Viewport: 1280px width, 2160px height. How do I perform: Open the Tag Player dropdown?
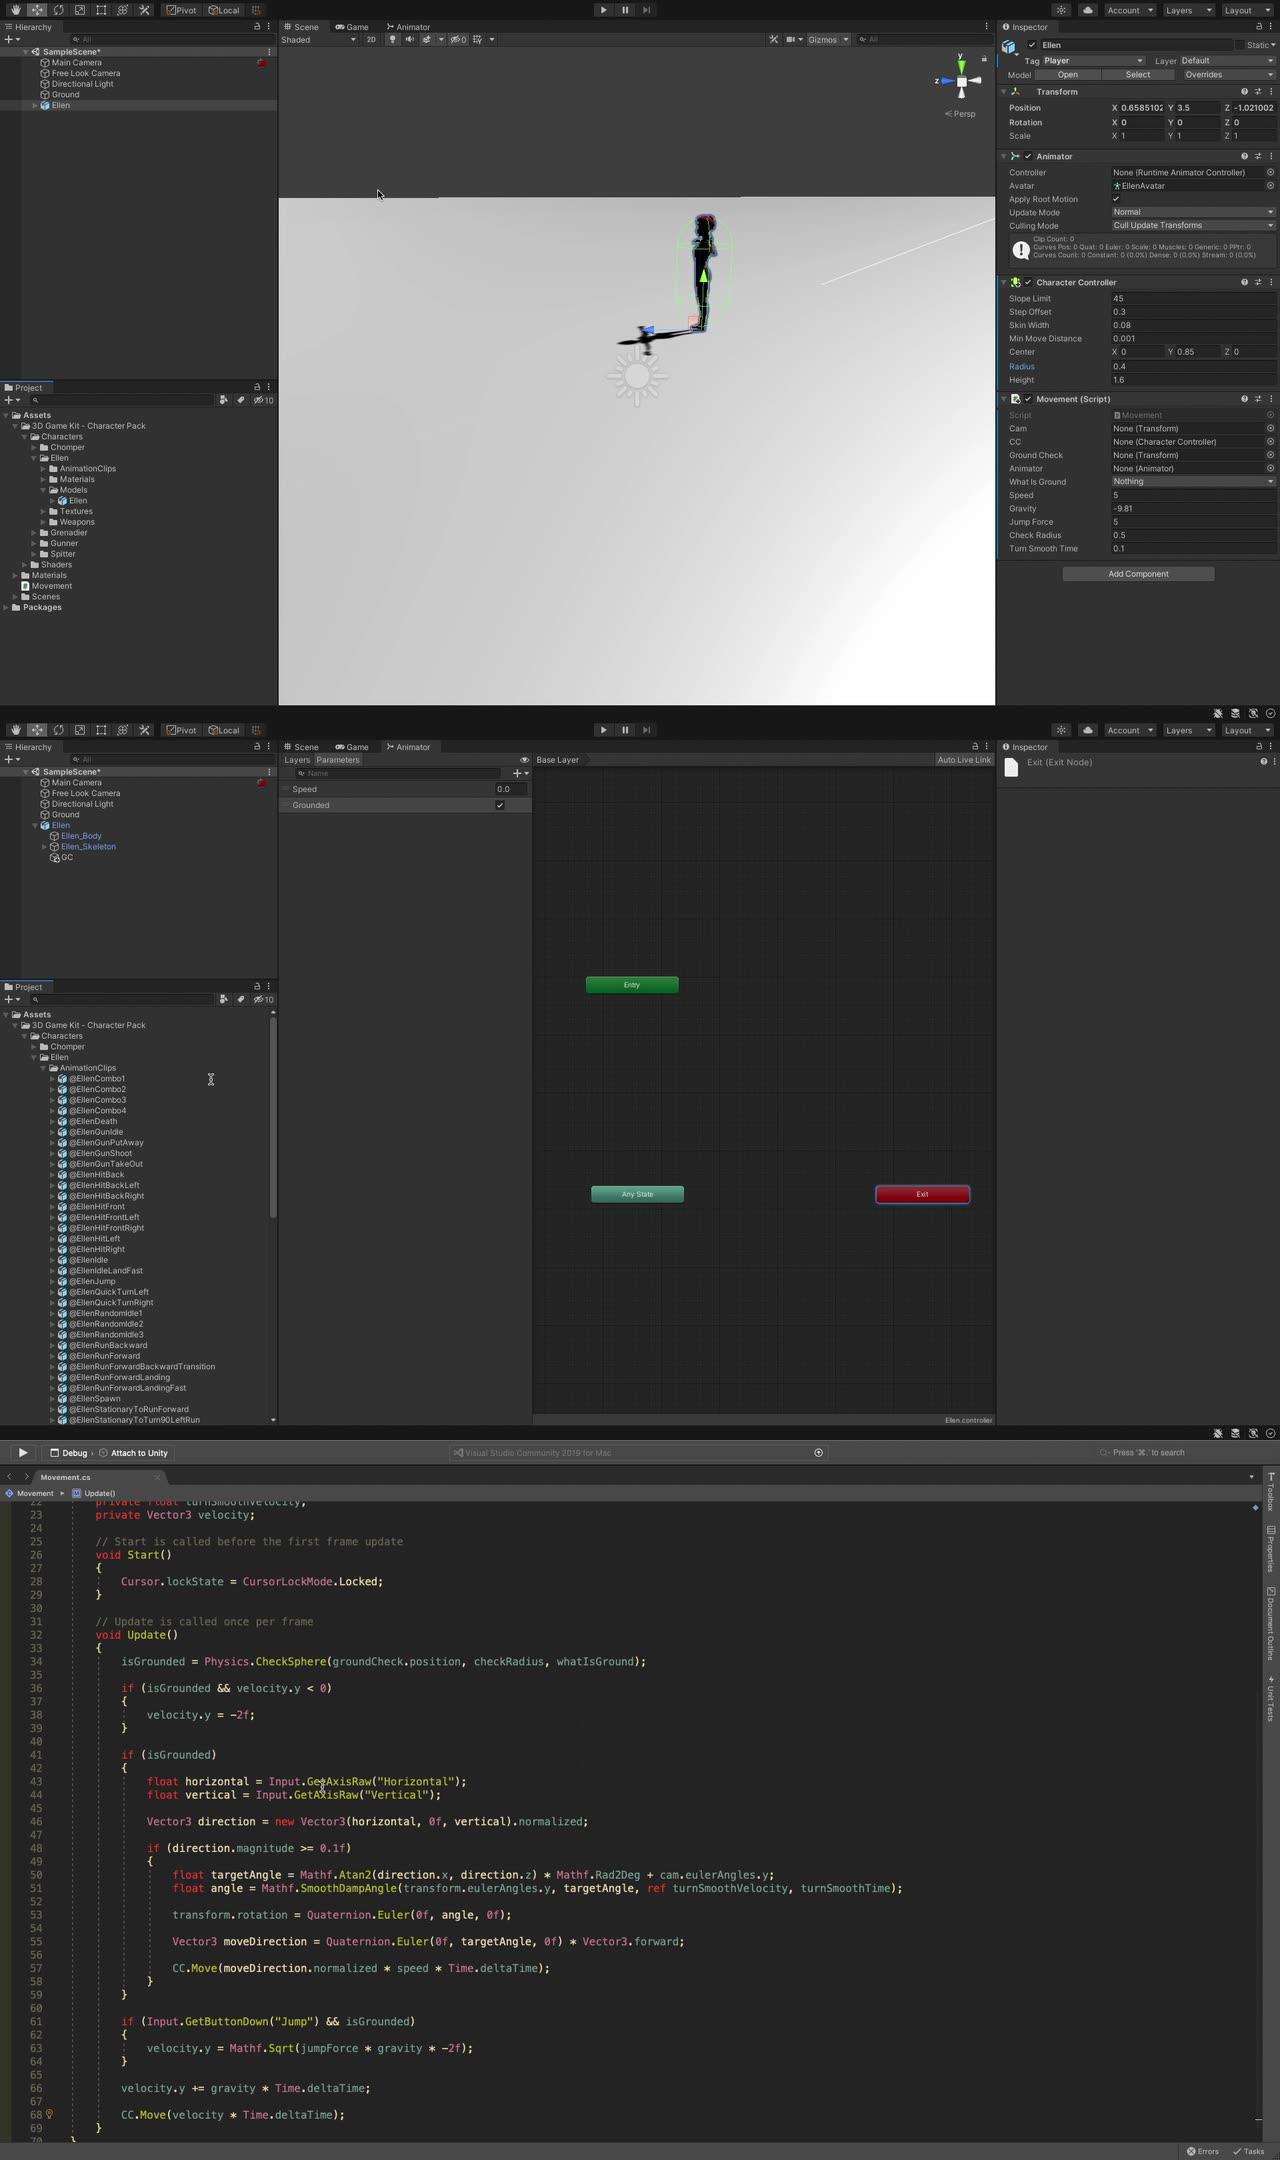[x=1092, y=61]
